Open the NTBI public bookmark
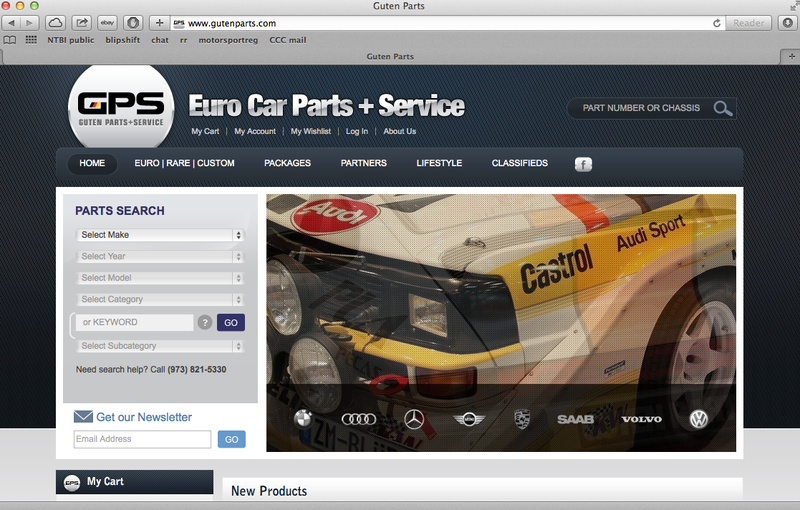The image size is (800, 510). [x=70, y=40]
